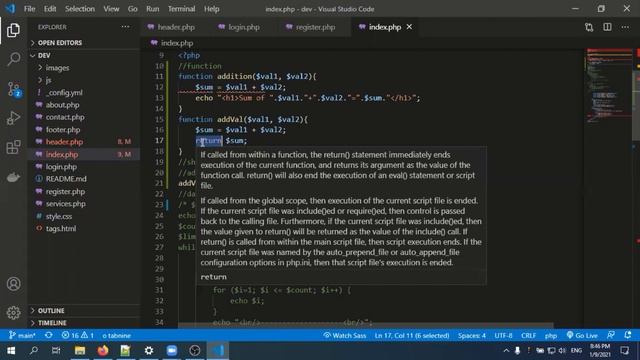Switch to register.php tab
Viewport: 640px width, 360px height.
coord(315,27)
